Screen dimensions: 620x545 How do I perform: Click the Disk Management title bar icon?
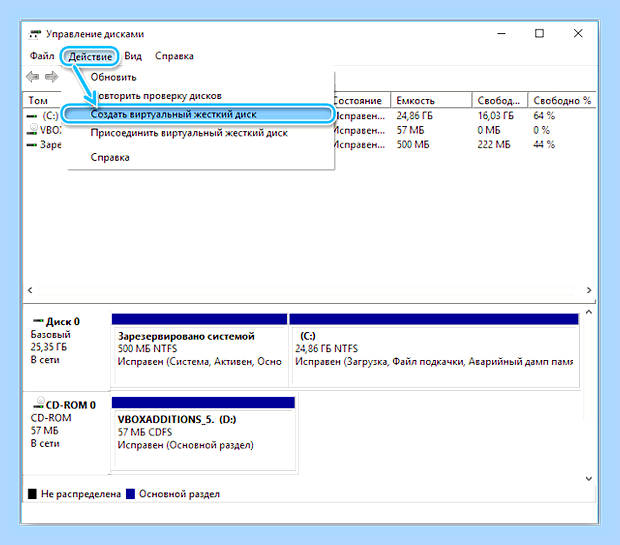(35, 34)
